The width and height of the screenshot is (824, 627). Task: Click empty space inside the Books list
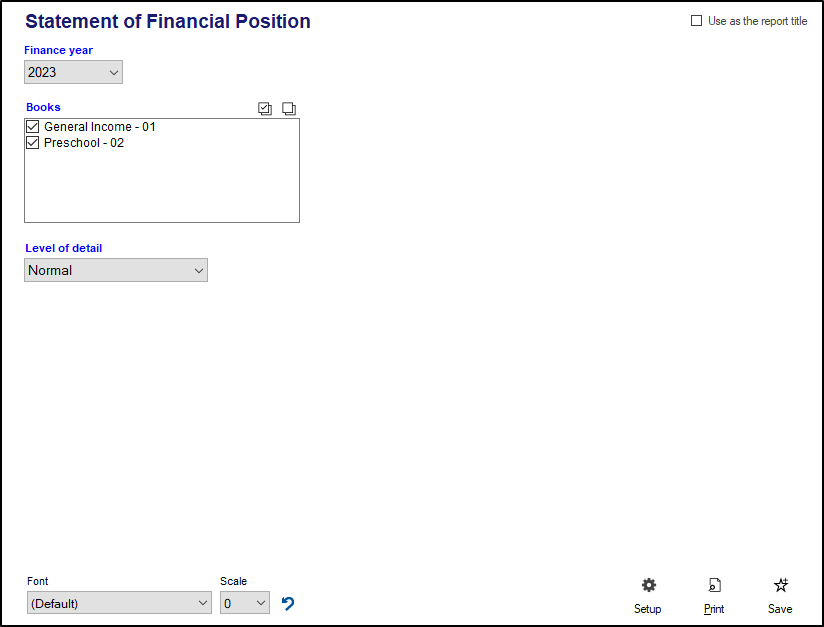(x=160, y=190)
